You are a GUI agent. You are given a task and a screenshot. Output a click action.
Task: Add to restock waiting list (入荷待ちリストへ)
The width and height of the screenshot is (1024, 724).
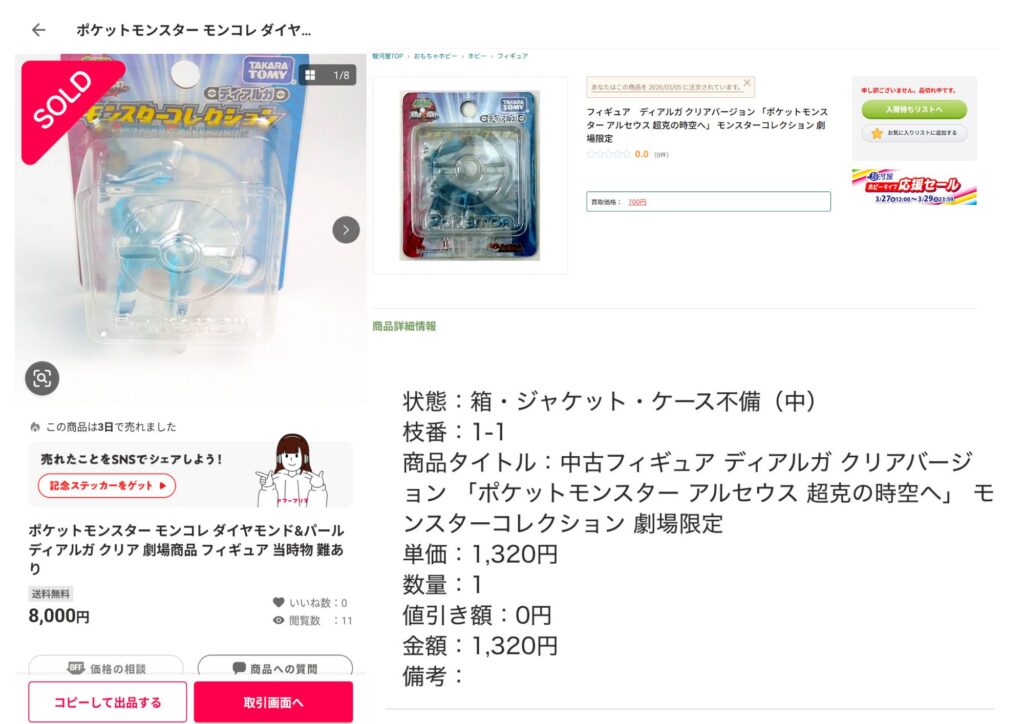tap(914, 110)
